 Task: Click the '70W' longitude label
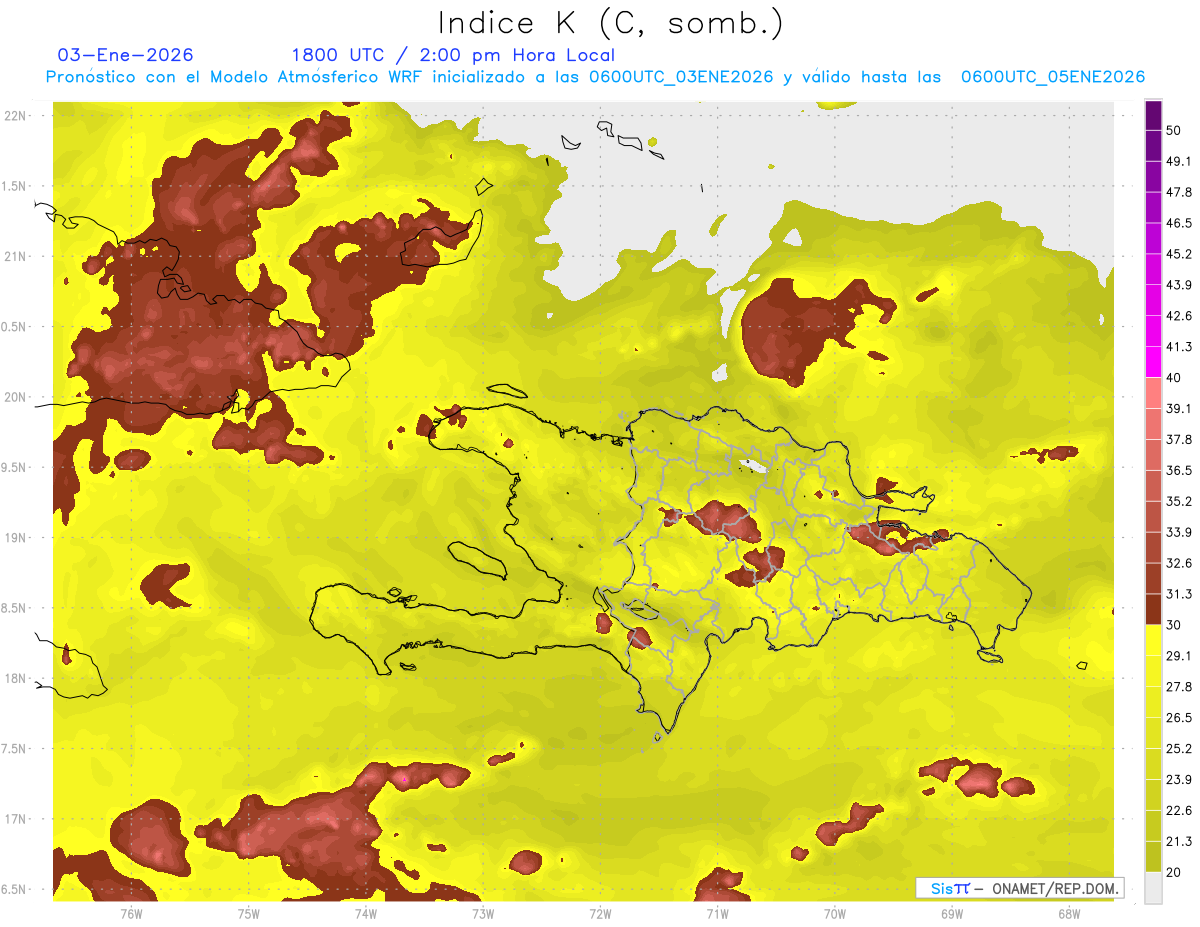[835, 914]
